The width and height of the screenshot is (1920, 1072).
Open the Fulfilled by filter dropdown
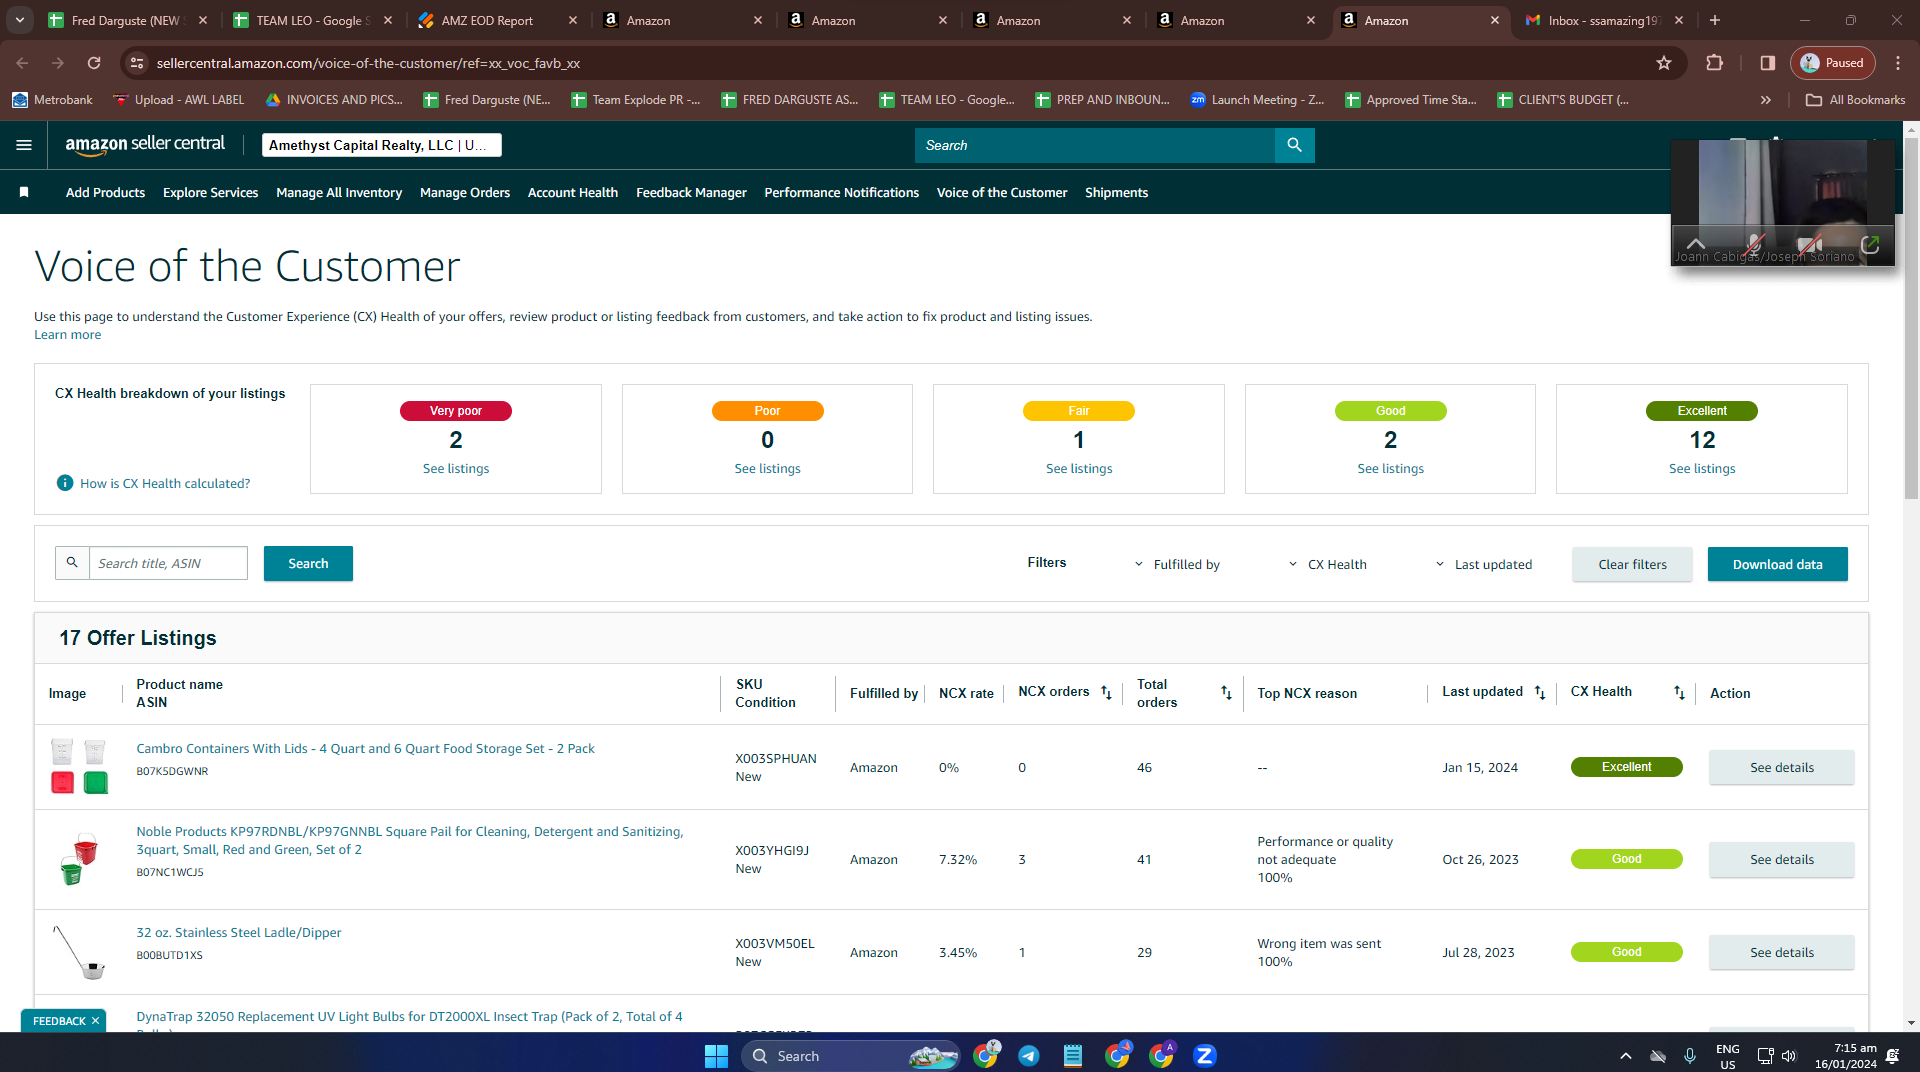tap(1177, 564)
